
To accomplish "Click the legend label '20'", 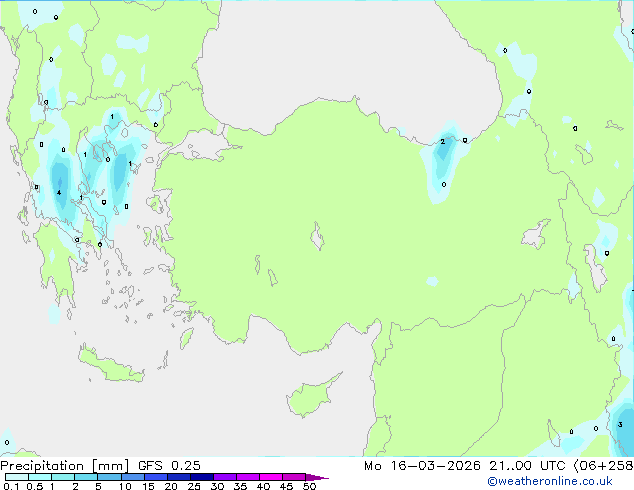I will pyautogui.click(x=171, y=486).
